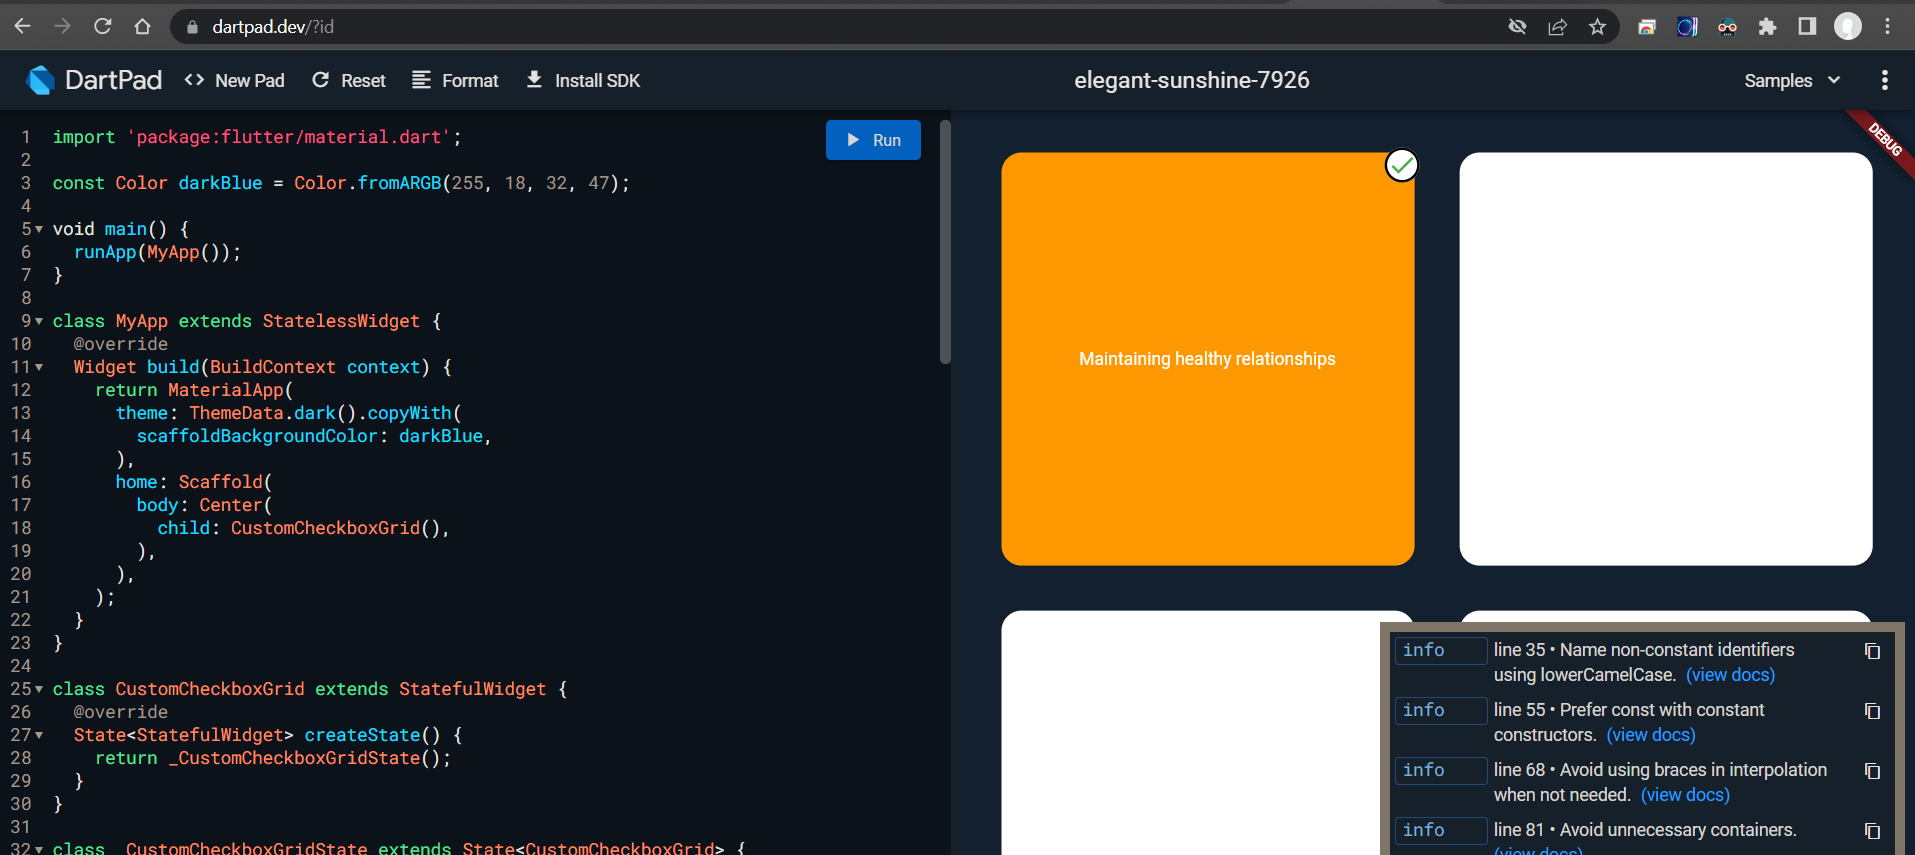Bookmark this page with the star icon
This screenshot has width=1915, height=855.
(1597, 27)
